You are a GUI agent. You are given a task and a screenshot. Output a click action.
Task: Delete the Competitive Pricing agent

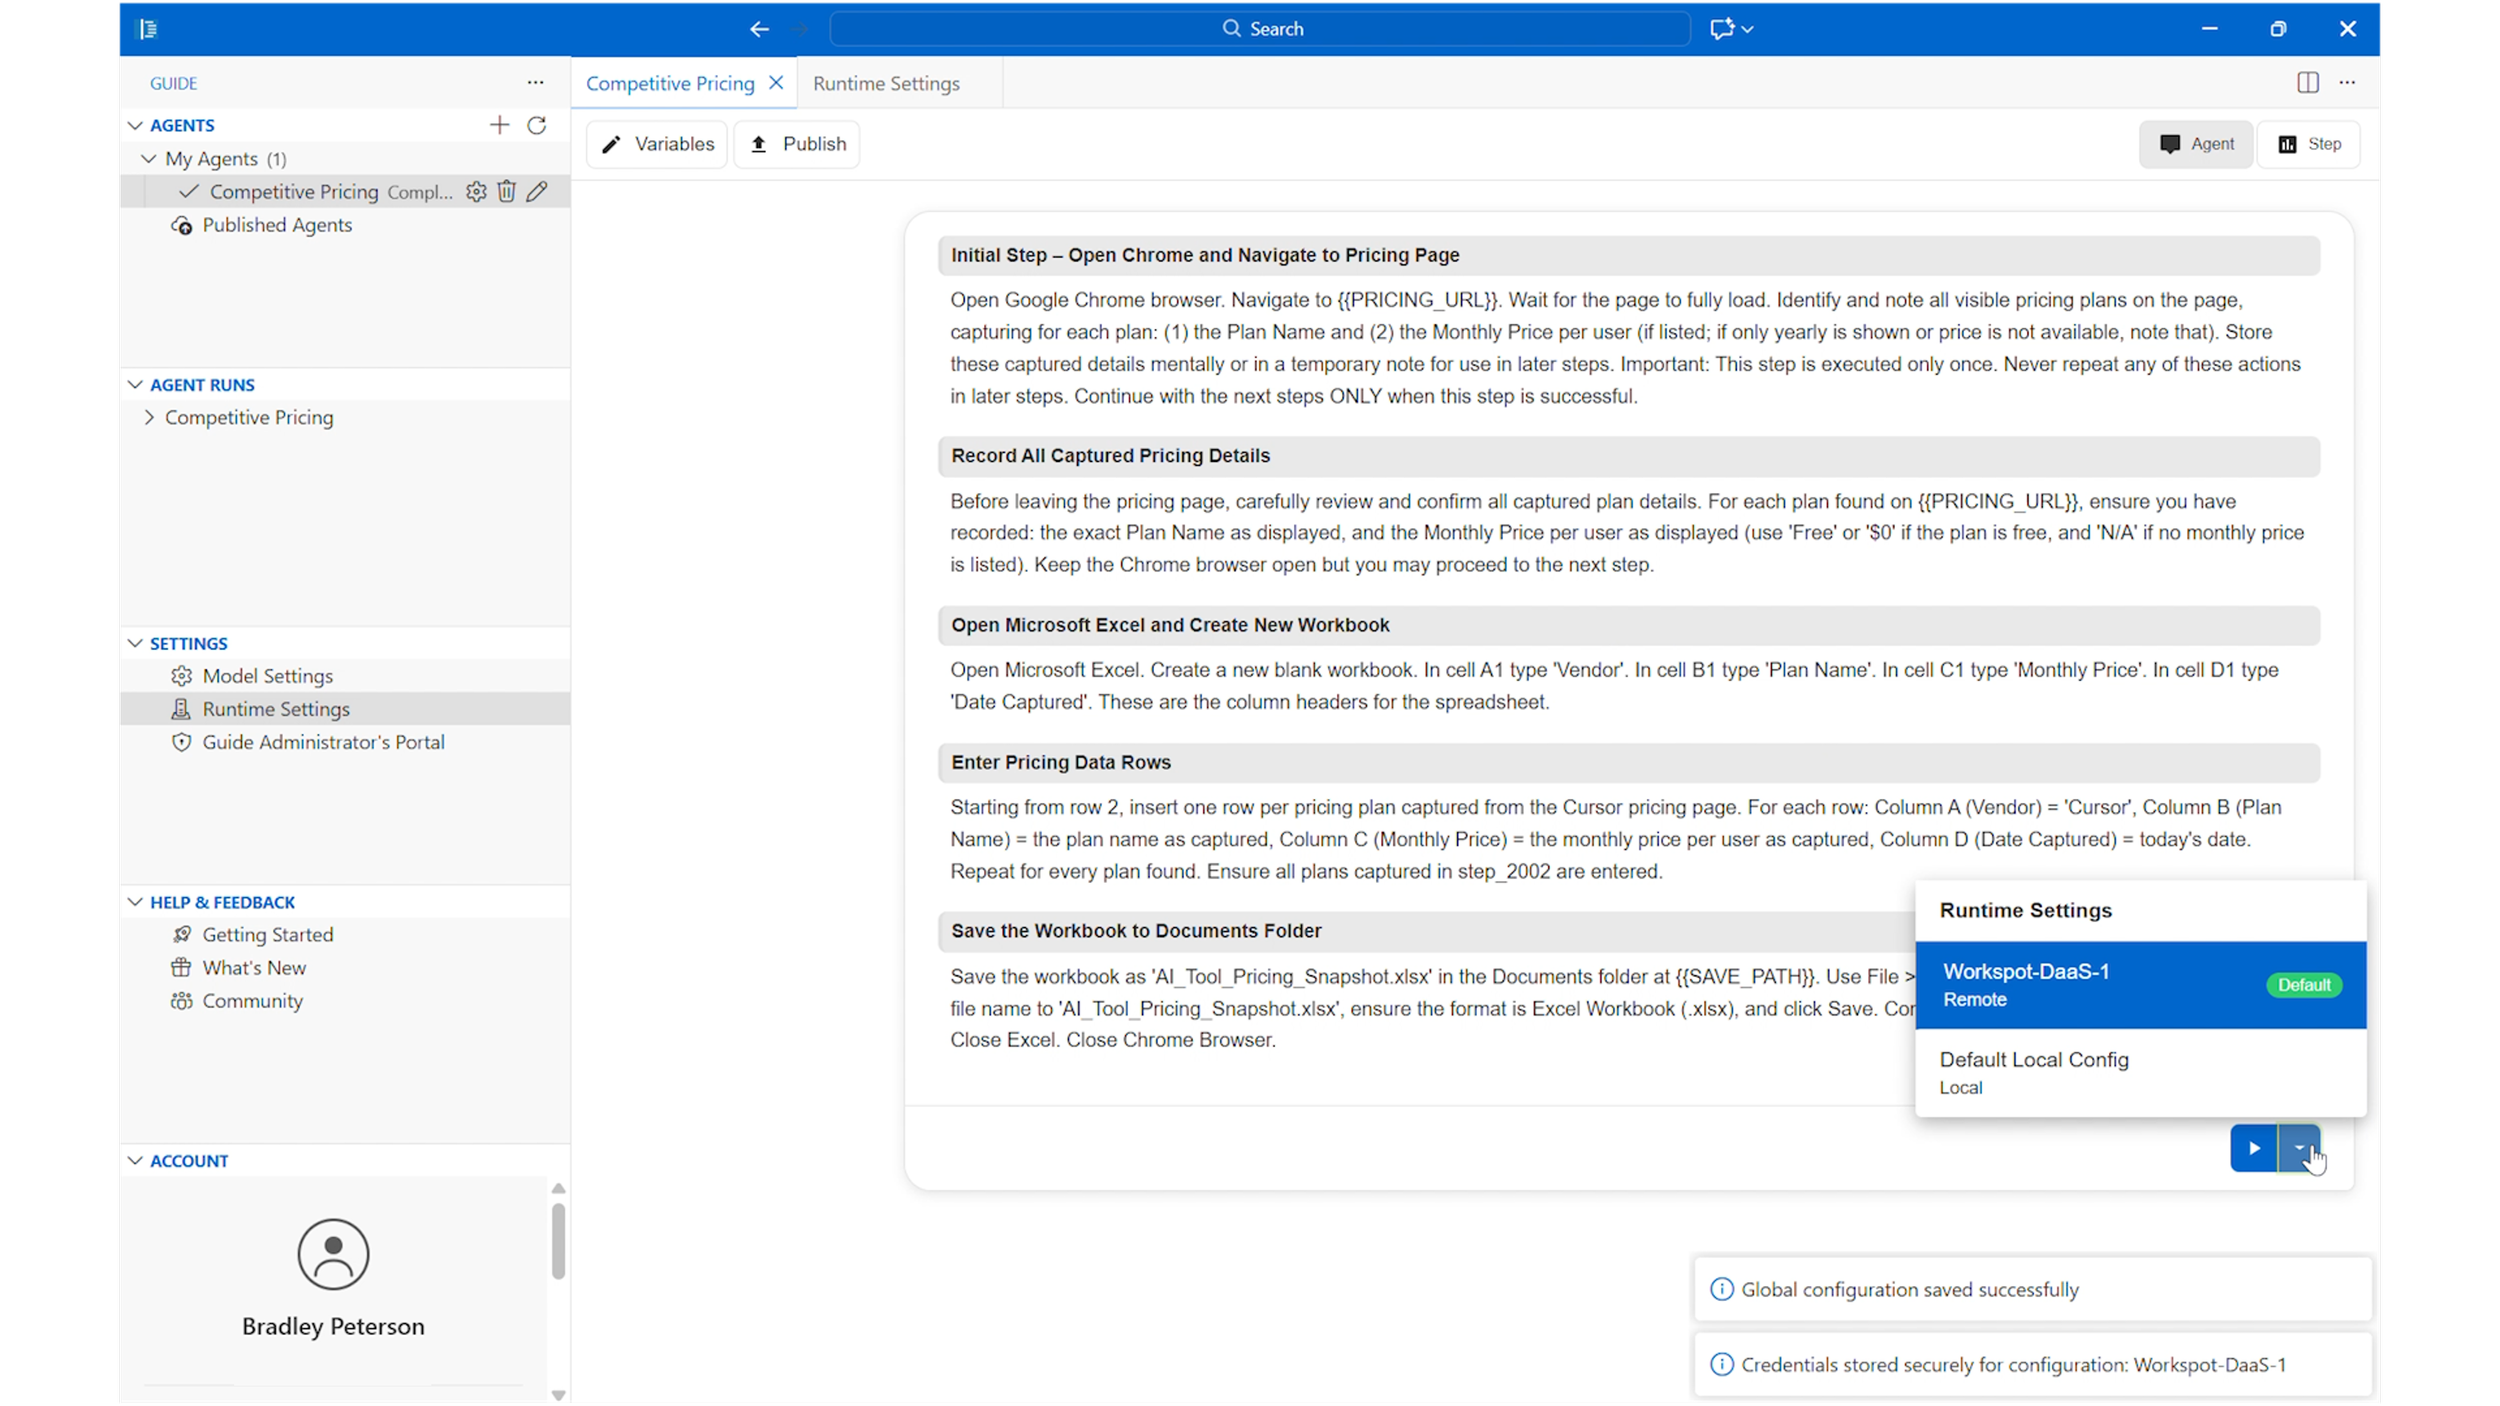click(x=507, y=191)
